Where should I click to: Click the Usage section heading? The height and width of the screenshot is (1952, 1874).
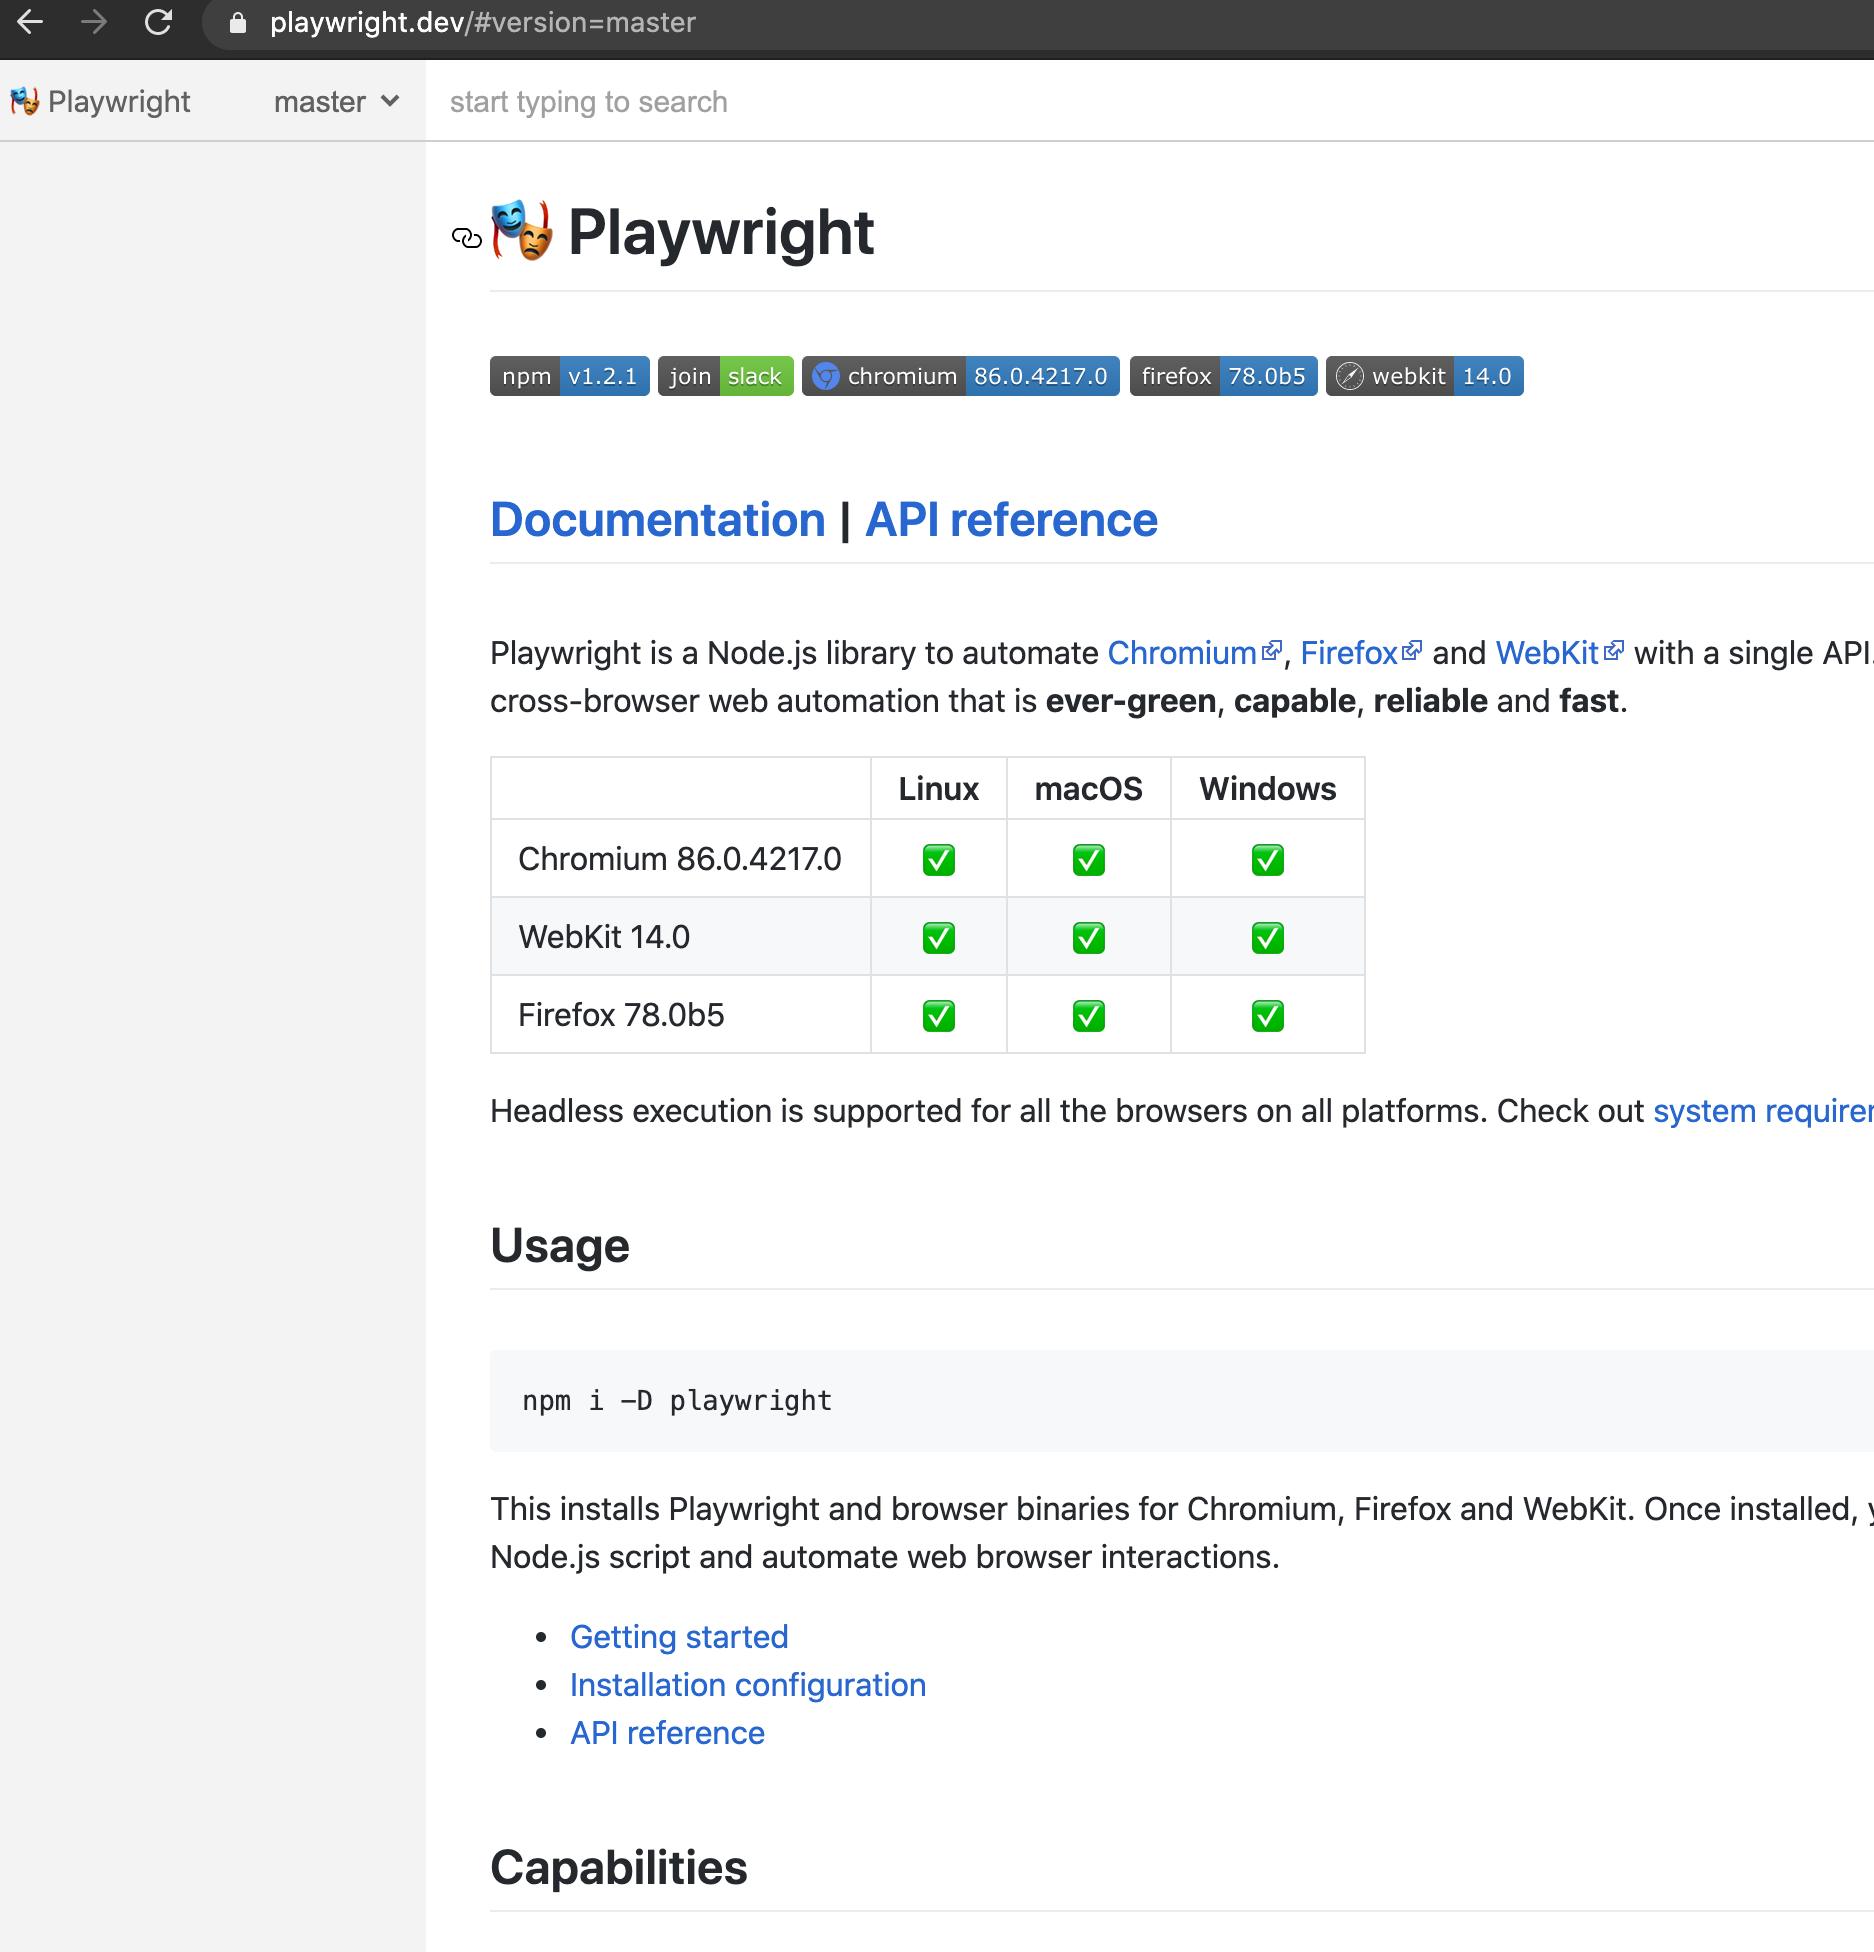(x=560, y=1245)
